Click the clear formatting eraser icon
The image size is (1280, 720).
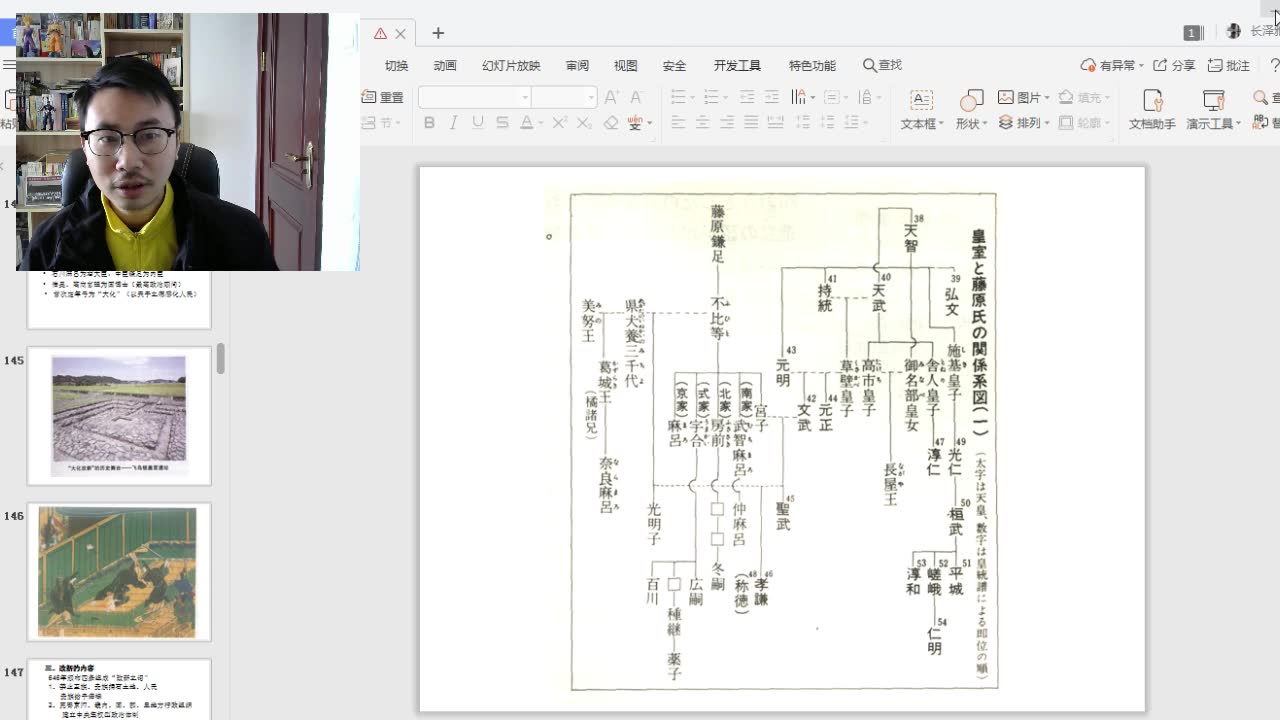click(x=611, y=123)
